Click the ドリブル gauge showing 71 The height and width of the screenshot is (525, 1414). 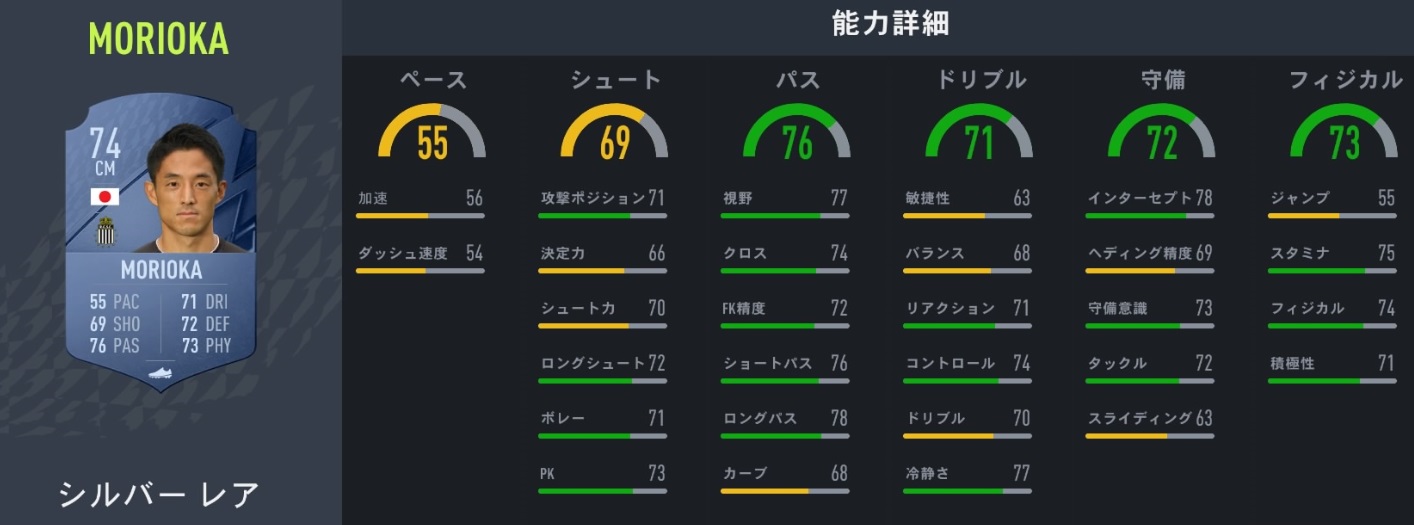click(x=978, y=134)
